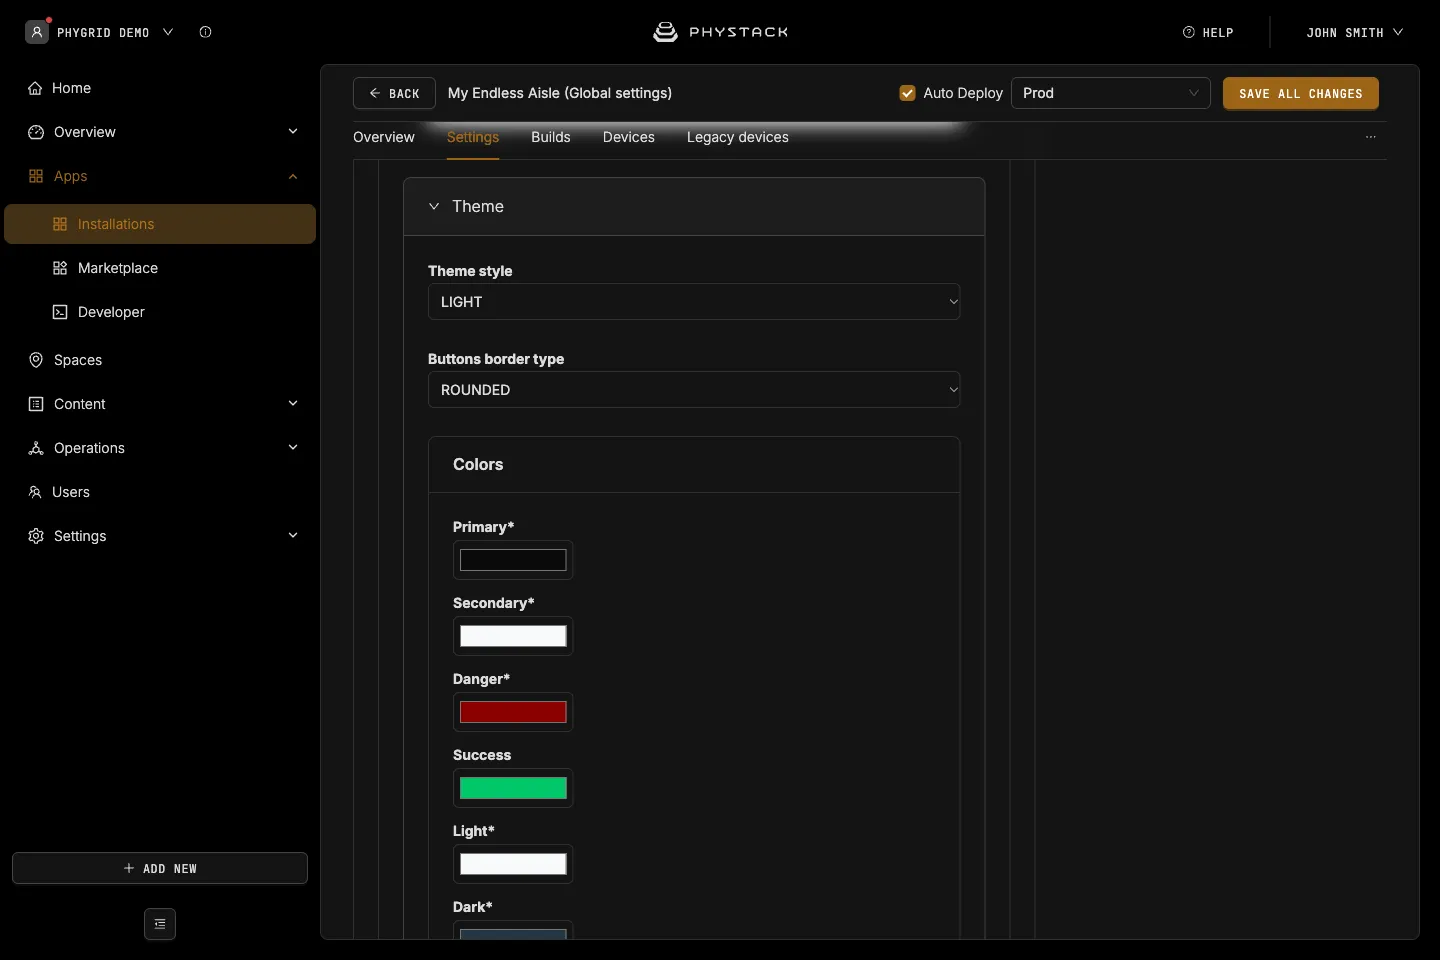Image resolution: width=1440 pixels, height=960 pixels.
Task: Click the Users icon in sidebar
Action: [35, 492]
